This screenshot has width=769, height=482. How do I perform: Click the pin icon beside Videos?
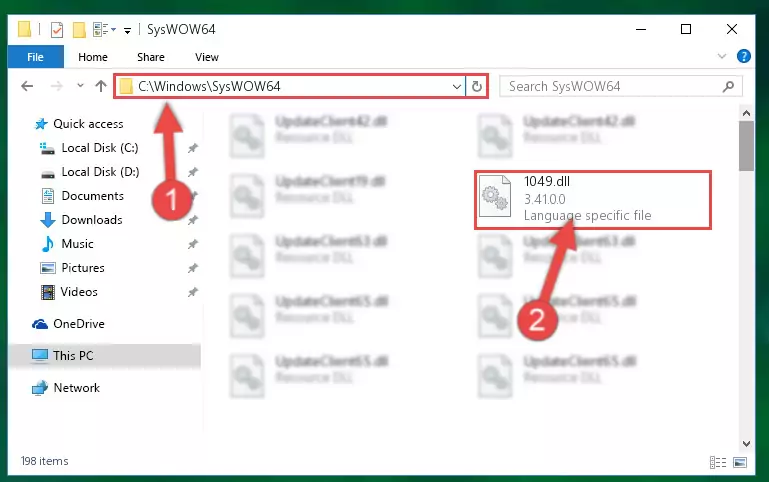(x=193, y=292)
